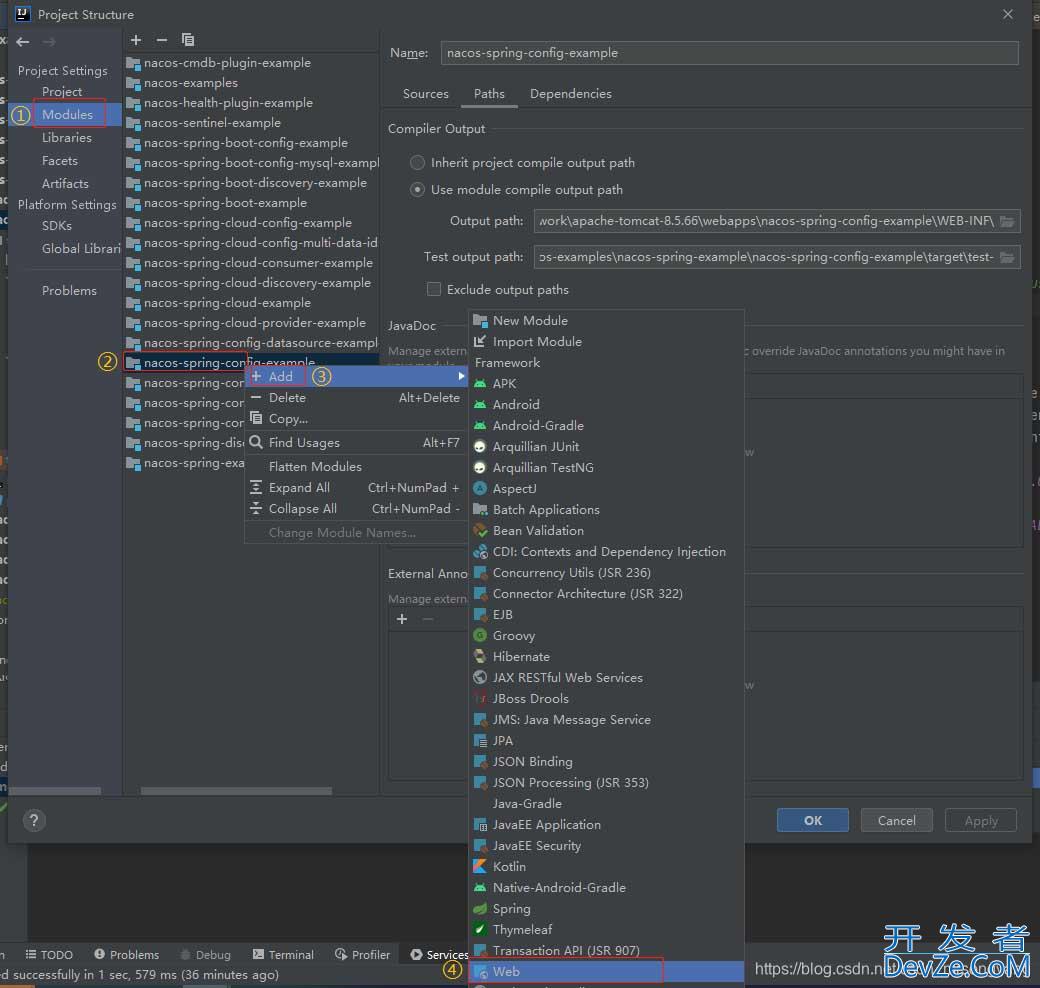
Task: Switch to the Dependencies tab
Action: (x=570, y=93)
